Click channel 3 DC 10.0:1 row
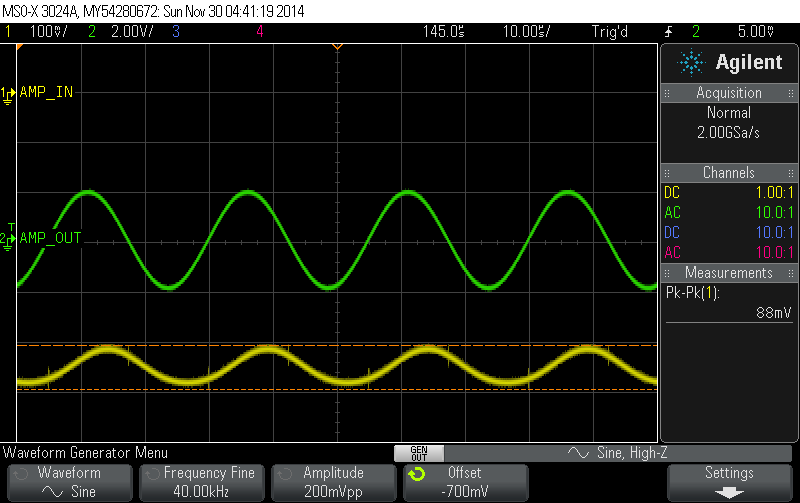The image size is (800, 503). tap(729, 232)
